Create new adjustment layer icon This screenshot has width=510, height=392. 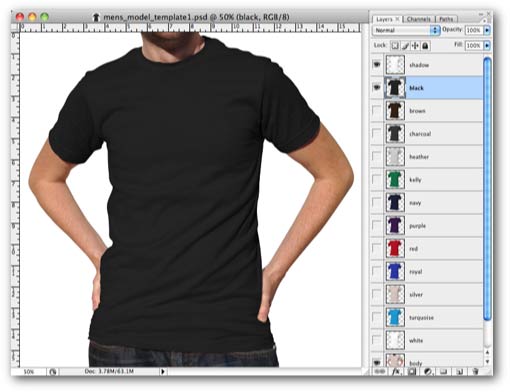pos(428,371)
